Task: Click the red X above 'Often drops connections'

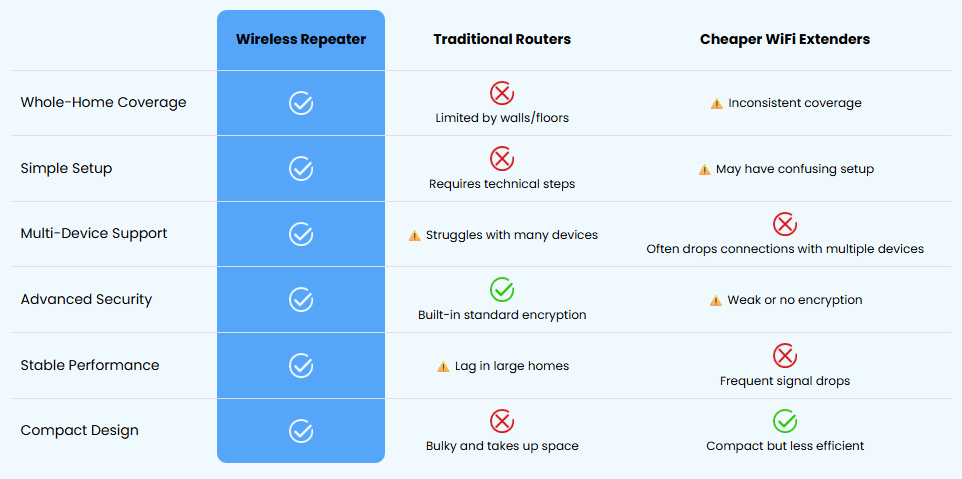Action: pyautogui.click(x=785, y=224)
